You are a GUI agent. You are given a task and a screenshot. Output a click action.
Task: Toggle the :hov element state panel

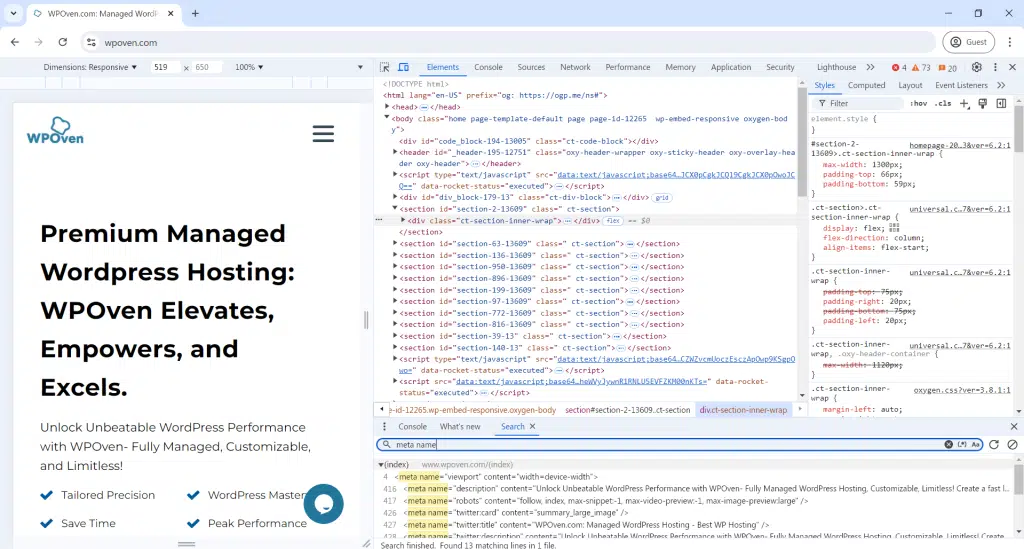tap(918, 103)
